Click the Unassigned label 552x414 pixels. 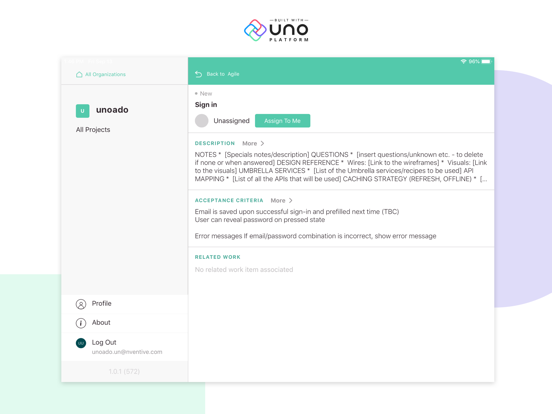tap(231, 121)
